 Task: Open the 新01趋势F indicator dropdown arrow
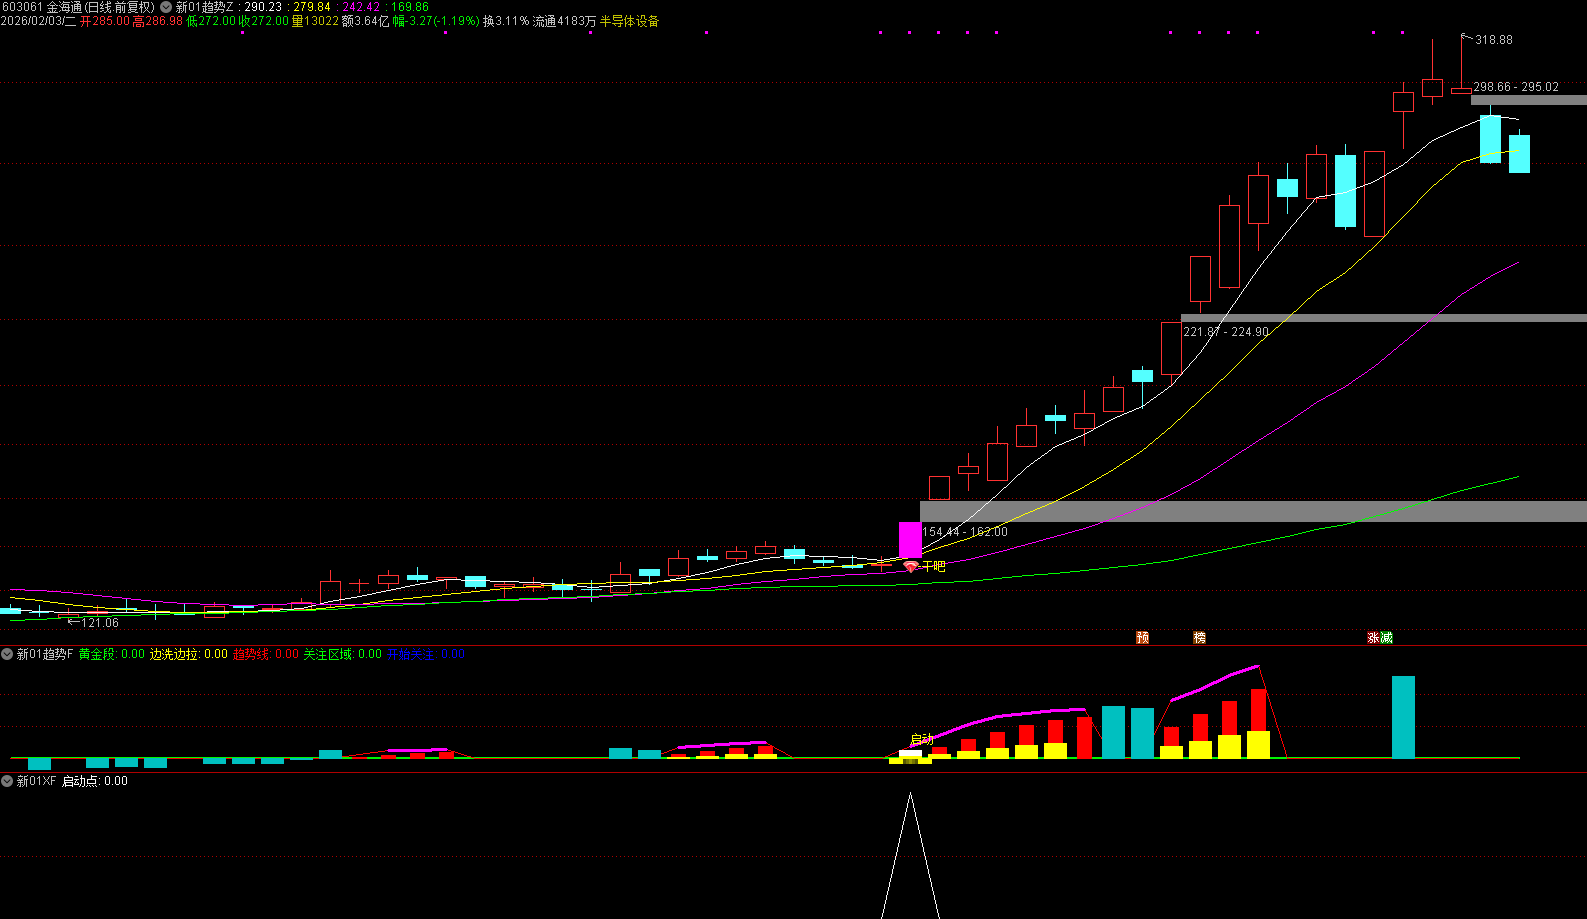pos(7,654)
